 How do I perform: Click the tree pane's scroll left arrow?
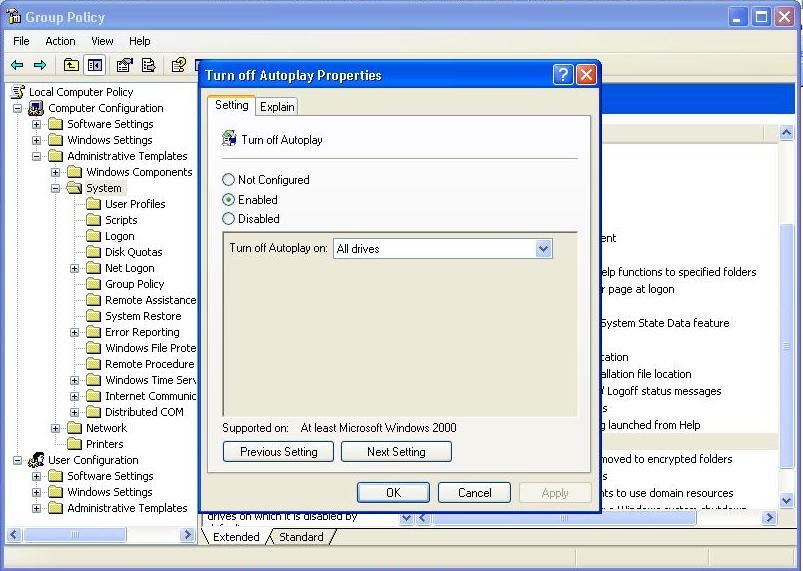coord(14,535)
